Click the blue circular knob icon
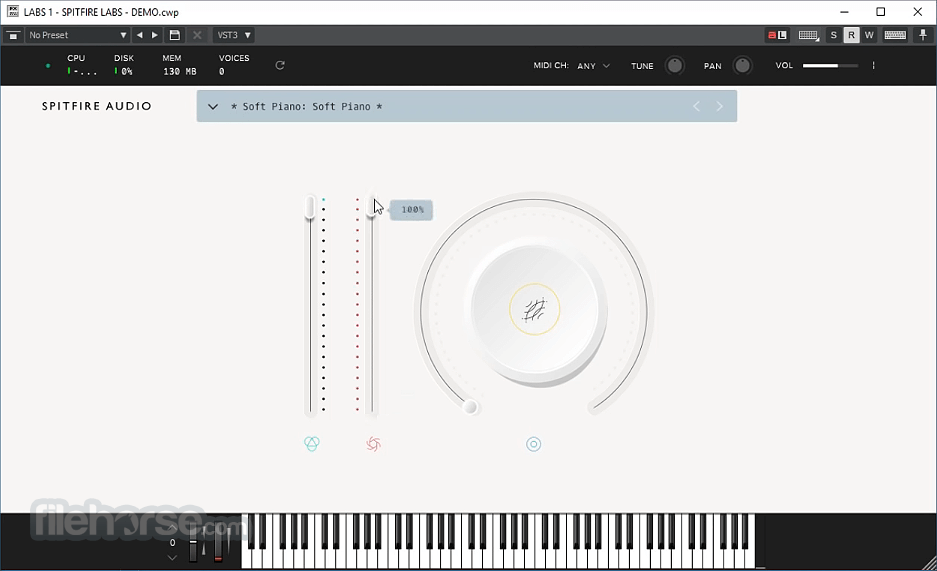 [534, 444]
